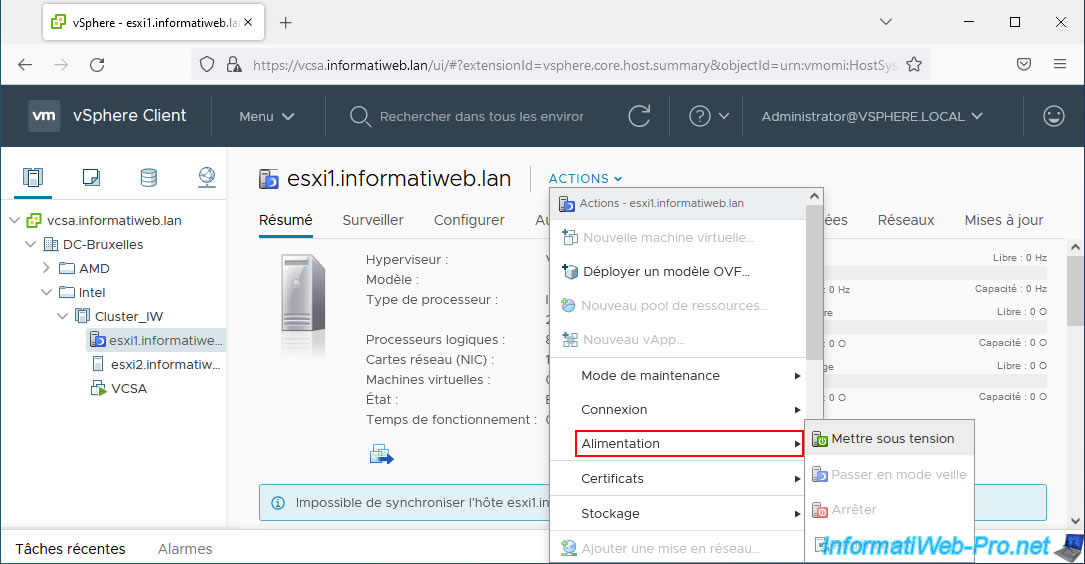This screenshot has height=564, width=1085.
Task: Click the ESXi host server image
Action: [x=303, y=293]
